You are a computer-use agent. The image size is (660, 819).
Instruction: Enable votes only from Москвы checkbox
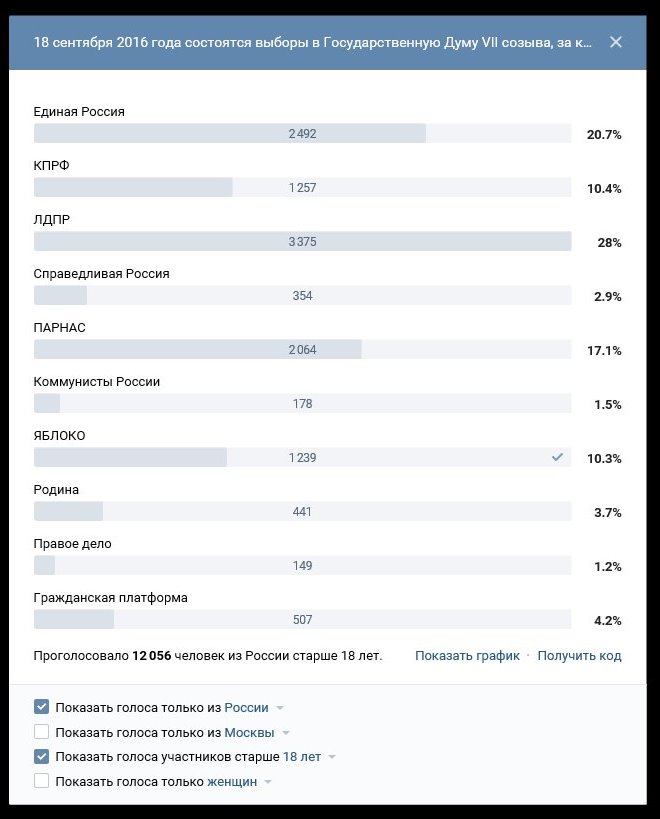[x=41, y=732]
